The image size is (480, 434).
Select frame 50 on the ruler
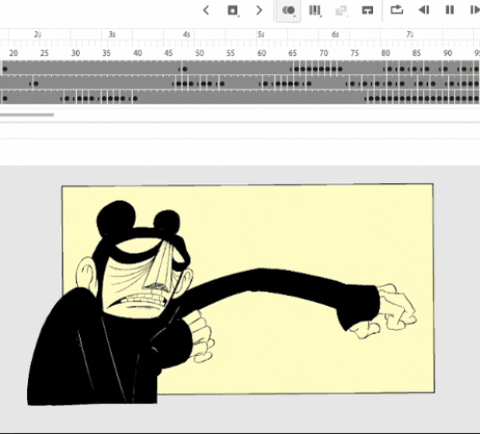(x=199, y=53)
